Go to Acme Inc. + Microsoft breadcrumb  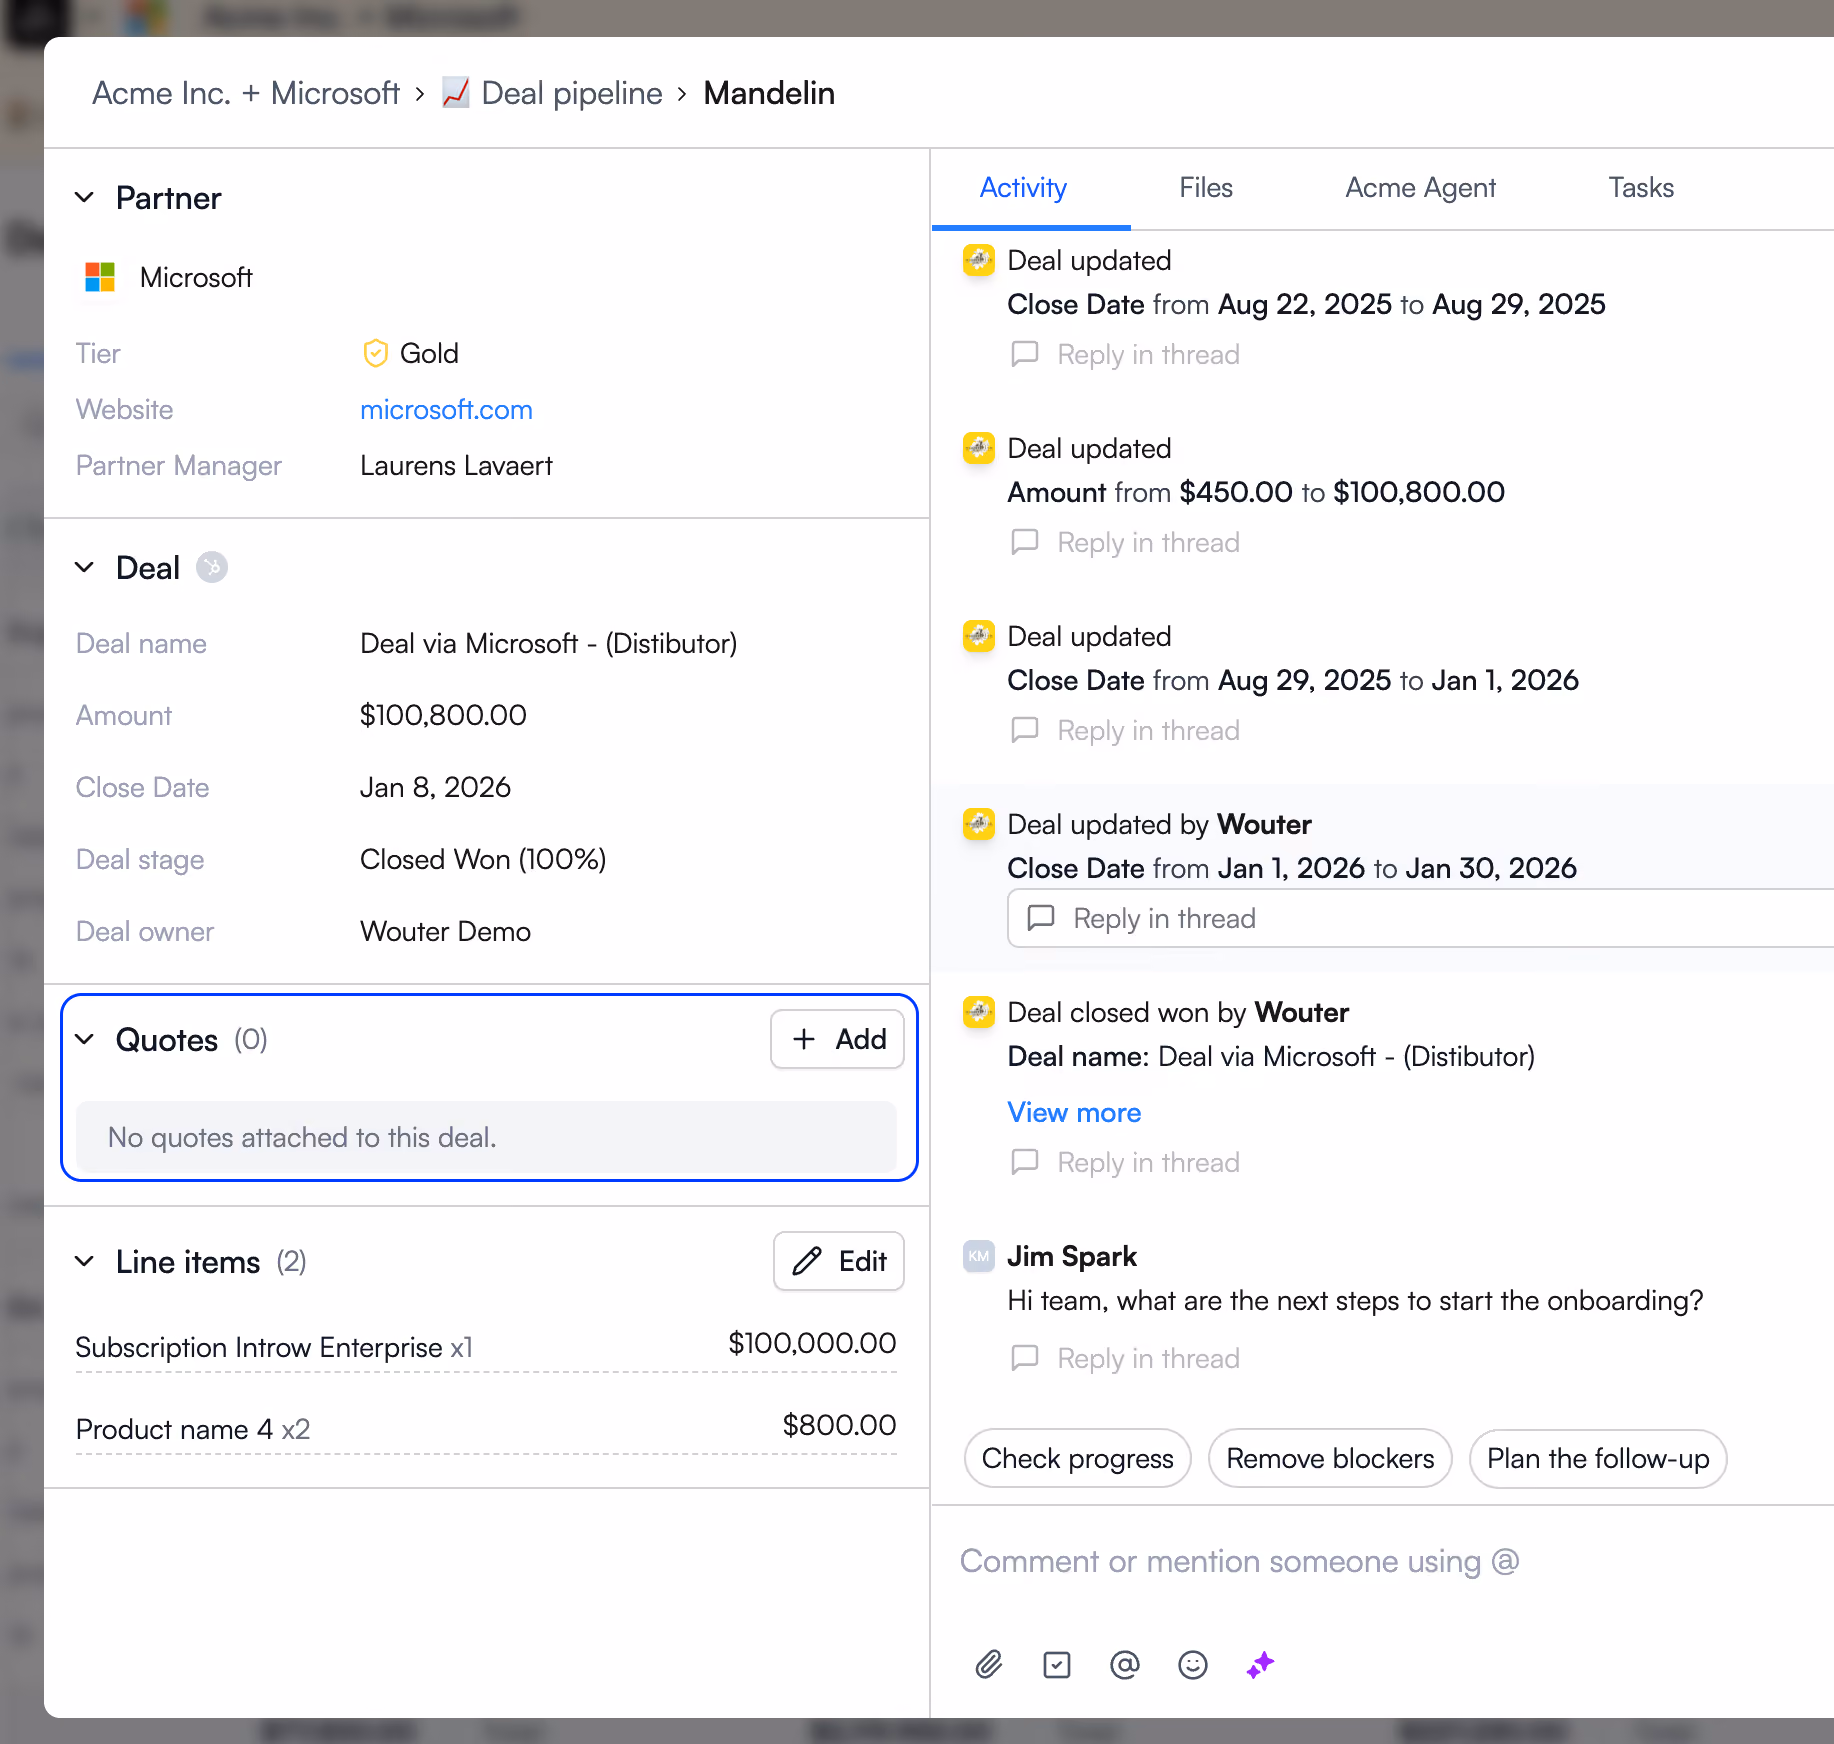pos(246,93)
